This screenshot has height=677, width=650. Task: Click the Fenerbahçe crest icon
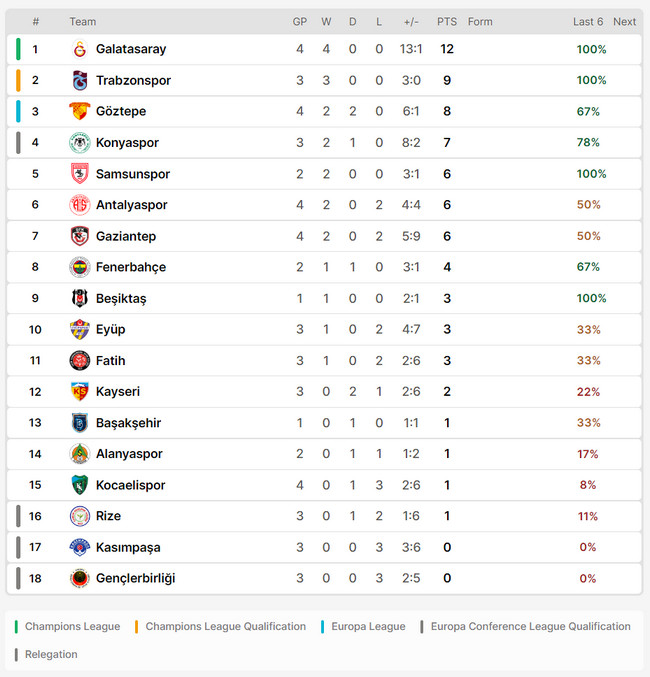point(80,267)
